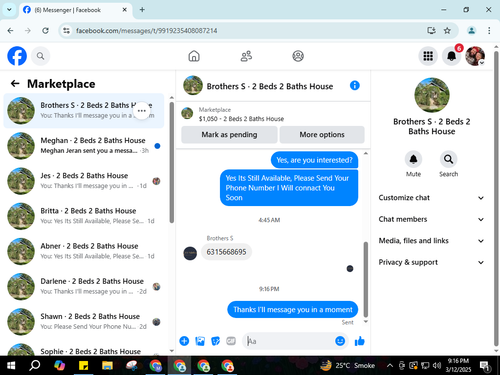Image resolution: width=500 pixels, height=375 pixels.
Task: Attach a file with the photo icon
Action: (x=200, y=341)
